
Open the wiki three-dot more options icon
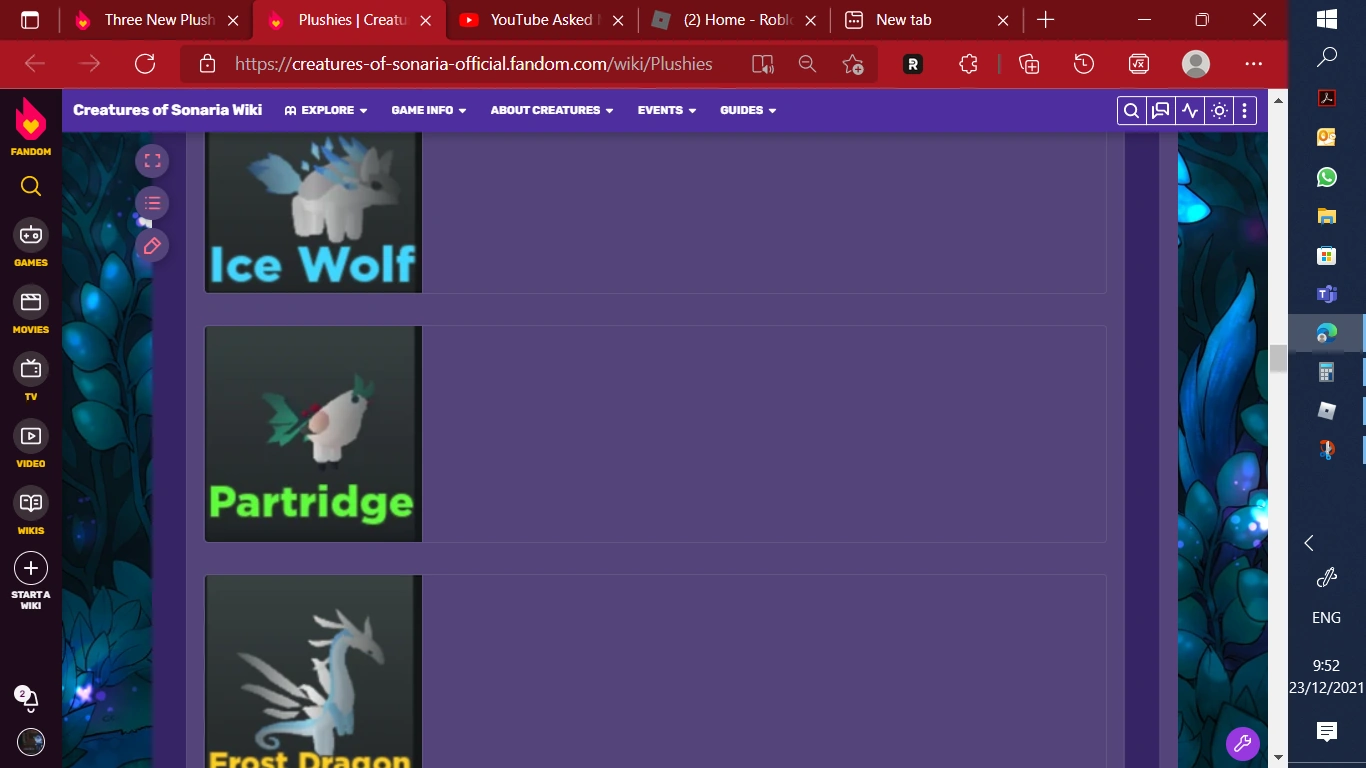coord(1243,110)
